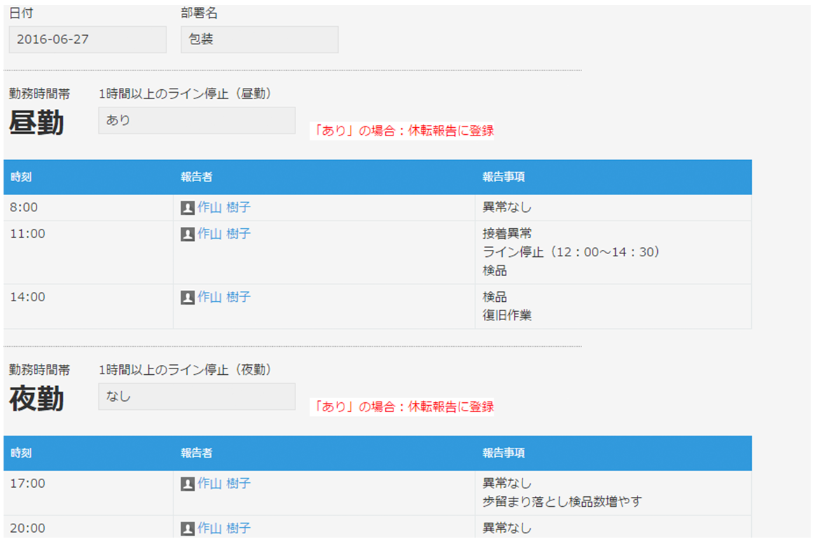Click the 日付 field showing 2016-06-27
Viewport: 813px width, 540px height.
[x=87, y=40]
